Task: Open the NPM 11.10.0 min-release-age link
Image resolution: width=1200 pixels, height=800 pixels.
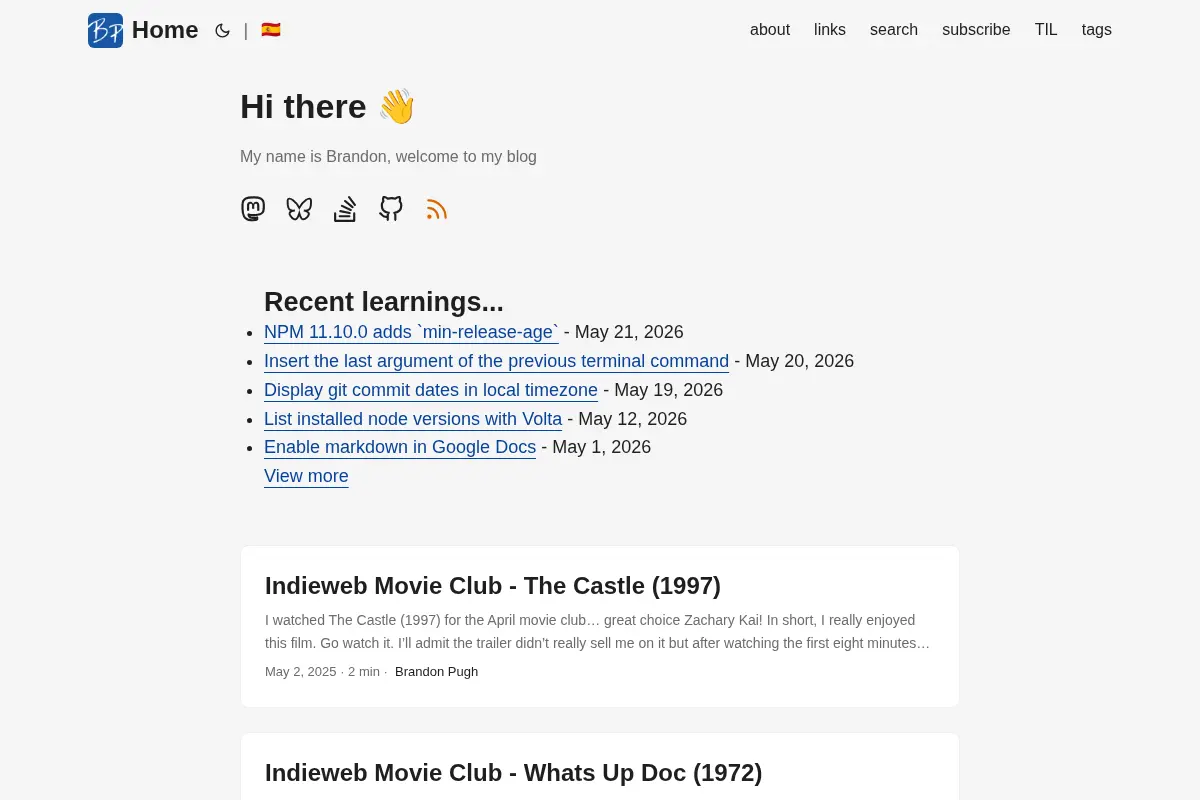Action: click(411, 332)
